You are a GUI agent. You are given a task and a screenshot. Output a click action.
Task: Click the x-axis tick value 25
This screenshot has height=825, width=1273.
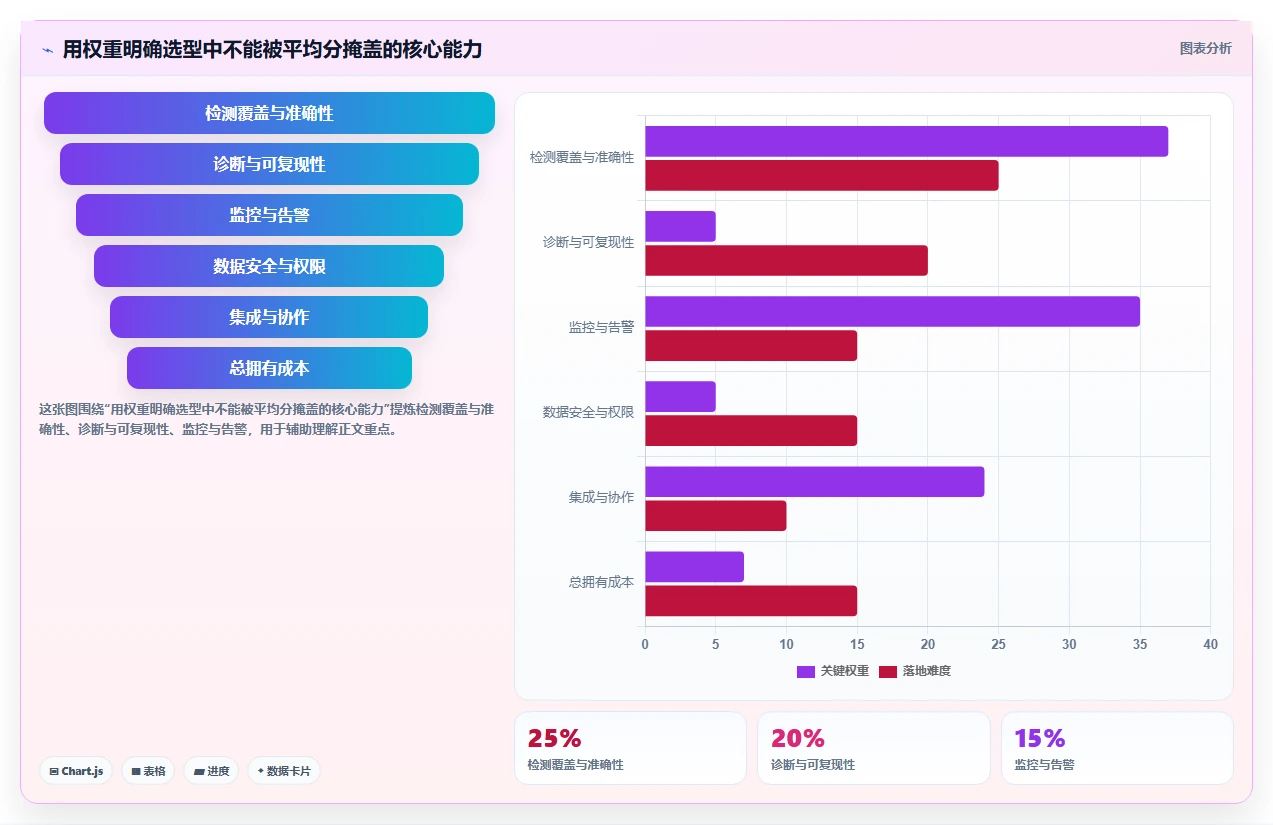coord(998,645)
